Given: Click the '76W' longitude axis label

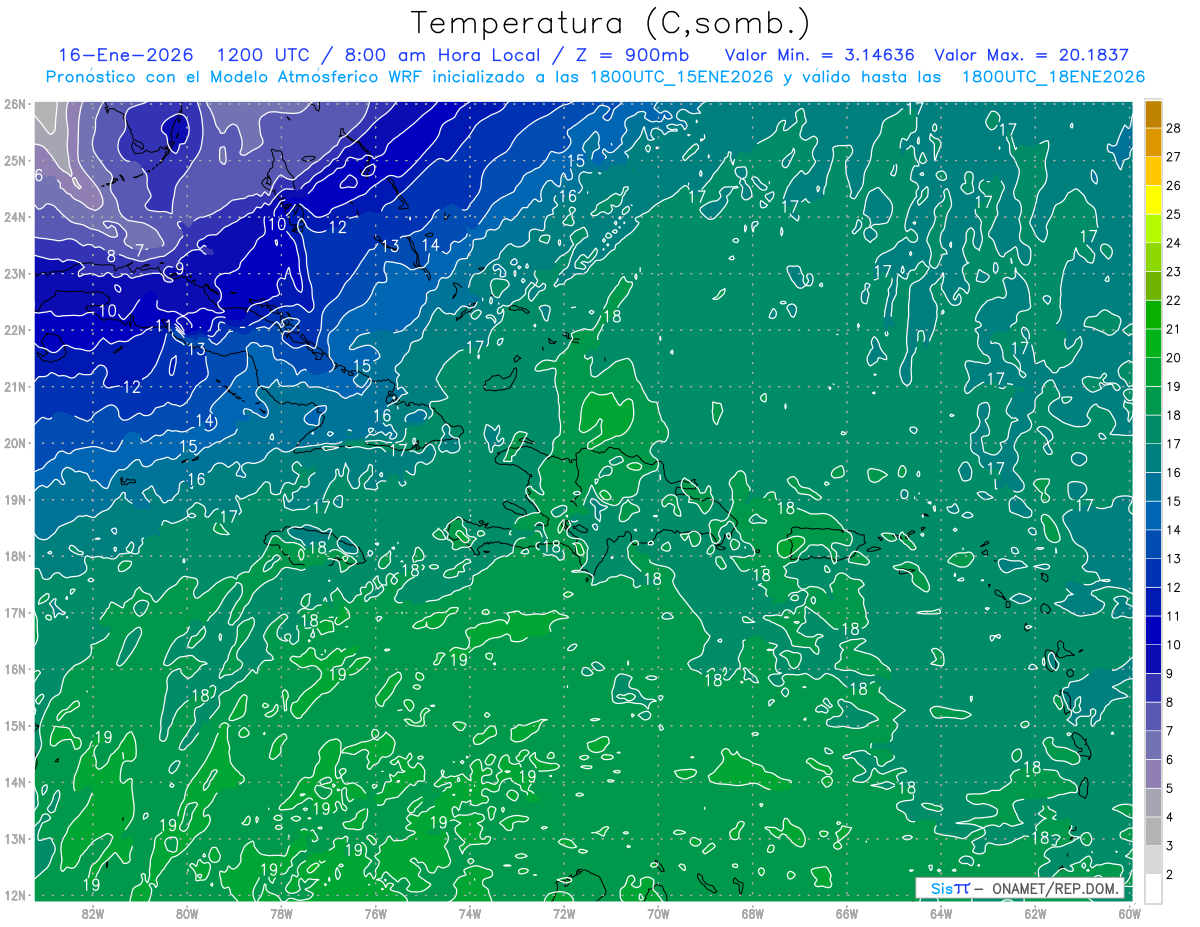Looking at the screenshot, I should 375,913.
